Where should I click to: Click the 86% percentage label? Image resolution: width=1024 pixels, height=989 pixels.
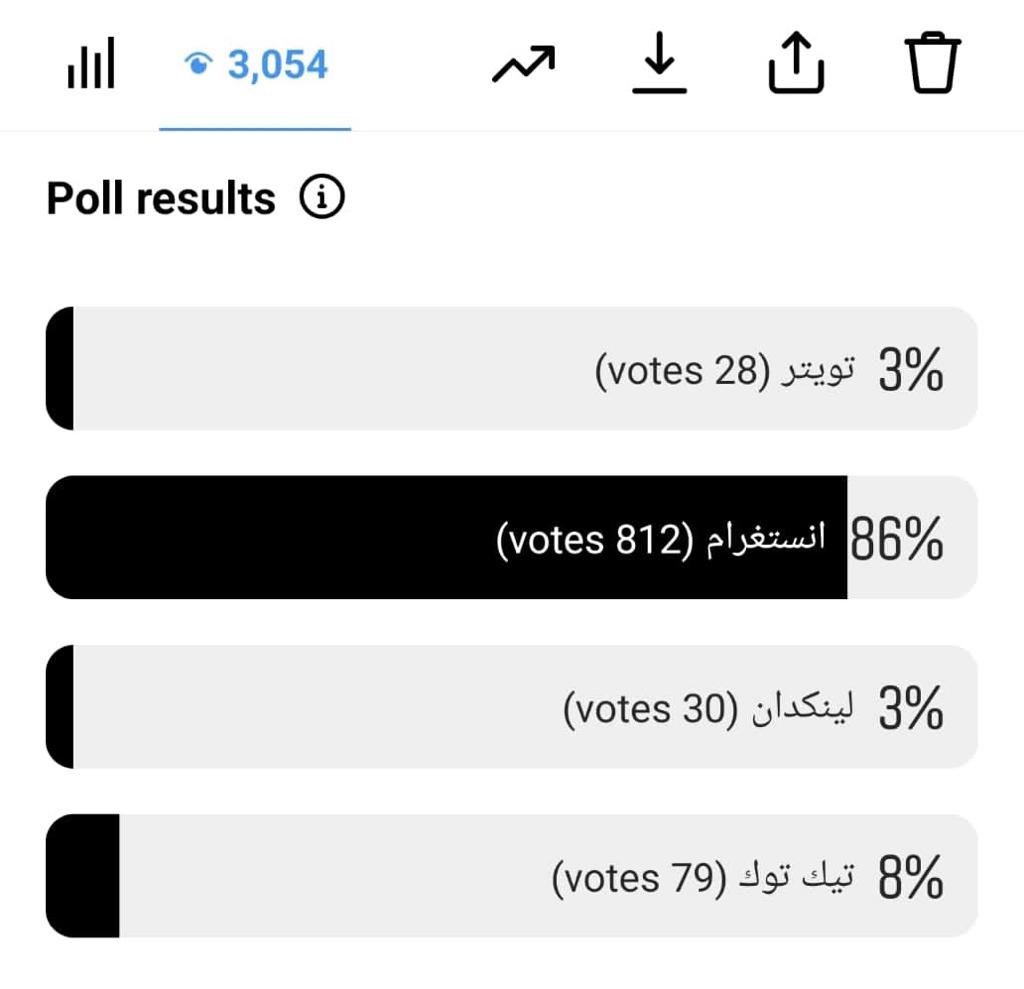897,538
